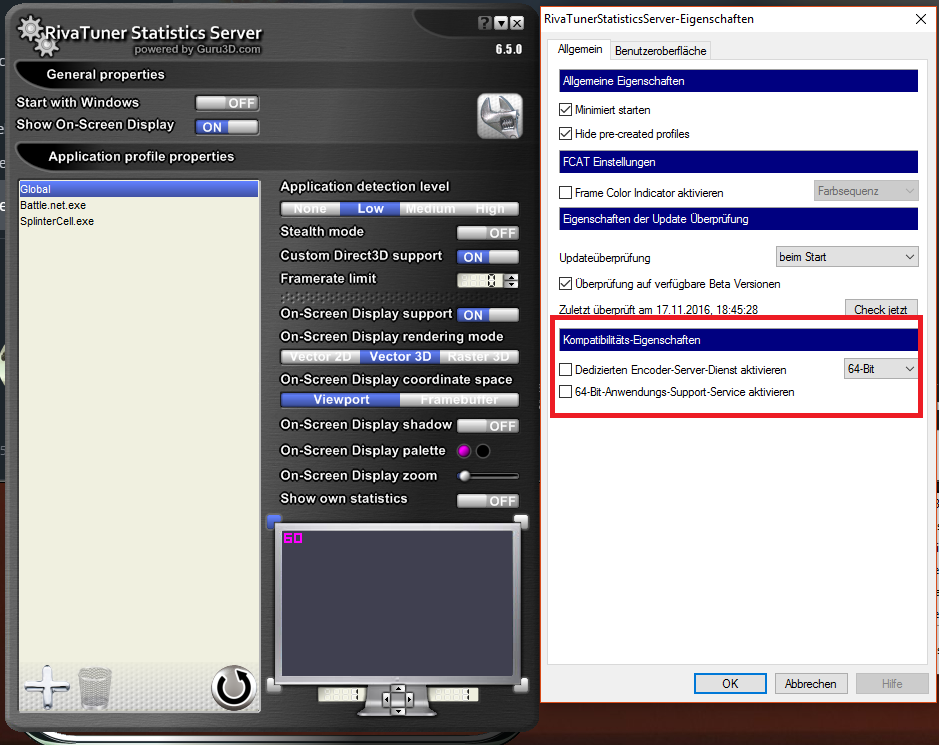Open the wrench setup icon

point(499,116)
